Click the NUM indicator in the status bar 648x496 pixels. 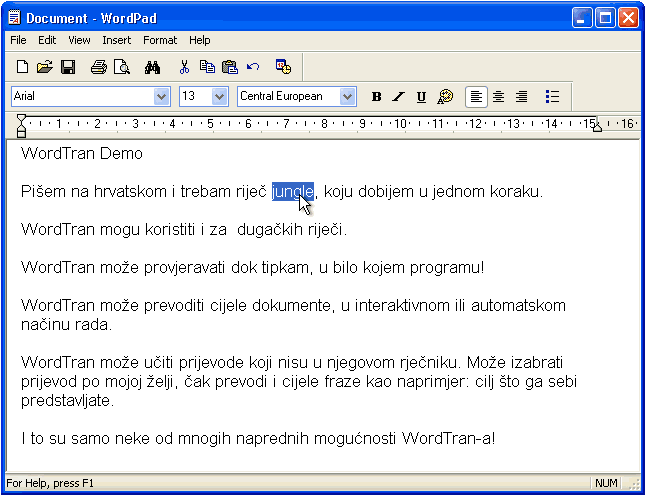[606, 483]
